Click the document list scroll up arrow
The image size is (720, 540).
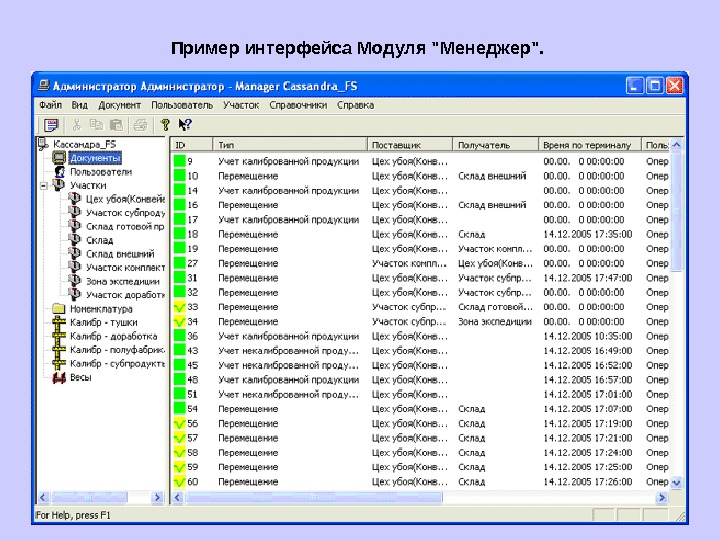coord(676,145)
